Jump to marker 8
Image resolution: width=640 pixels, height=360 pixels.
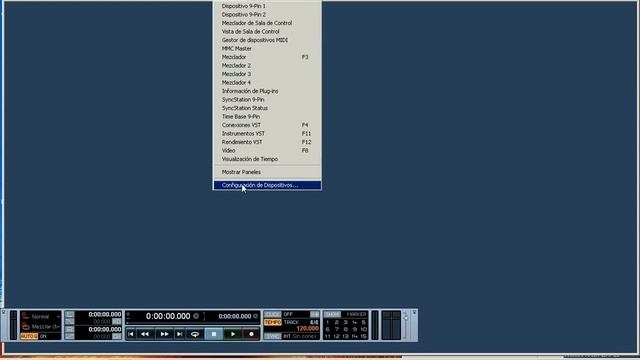(345, 329)
